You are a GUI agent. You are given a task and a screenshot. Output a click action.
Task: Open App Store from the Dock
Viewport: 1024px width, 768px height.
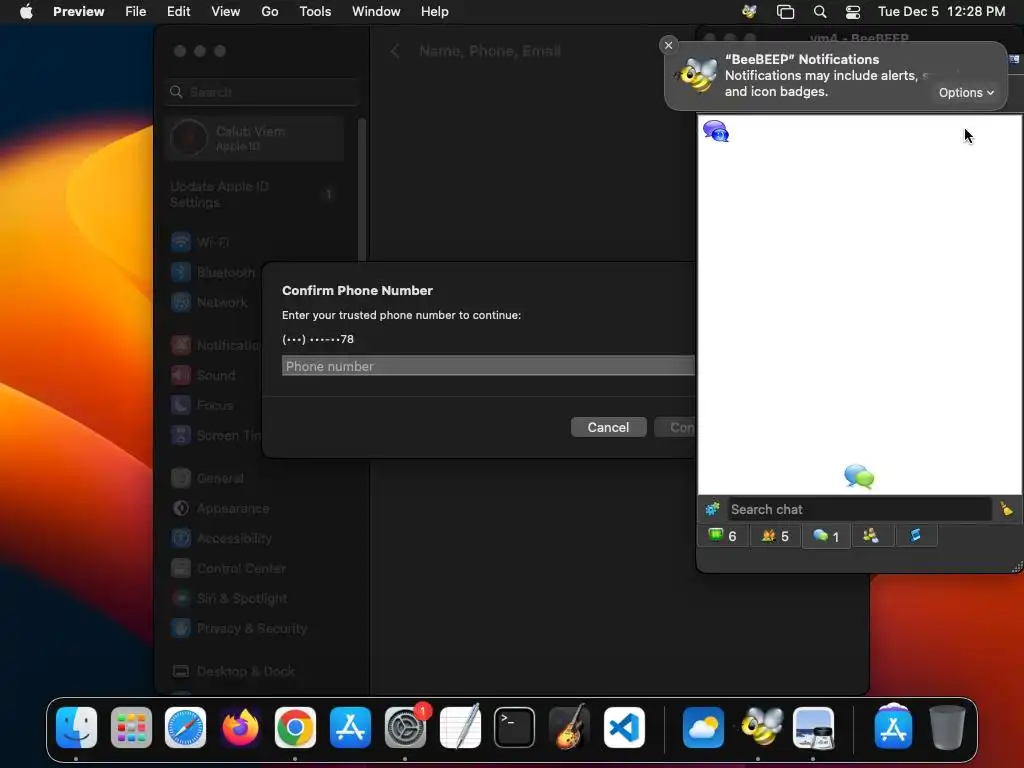pos(350,728)
